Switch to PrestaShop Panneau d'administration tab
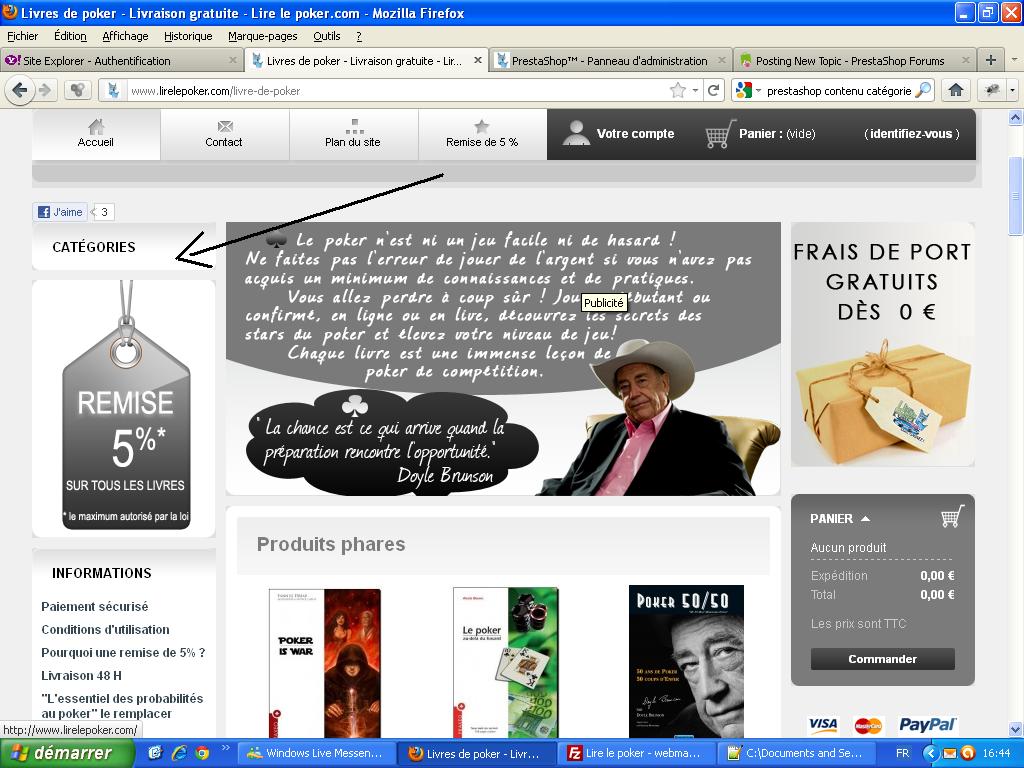1024x768 pixels. (x=611, y=60)
